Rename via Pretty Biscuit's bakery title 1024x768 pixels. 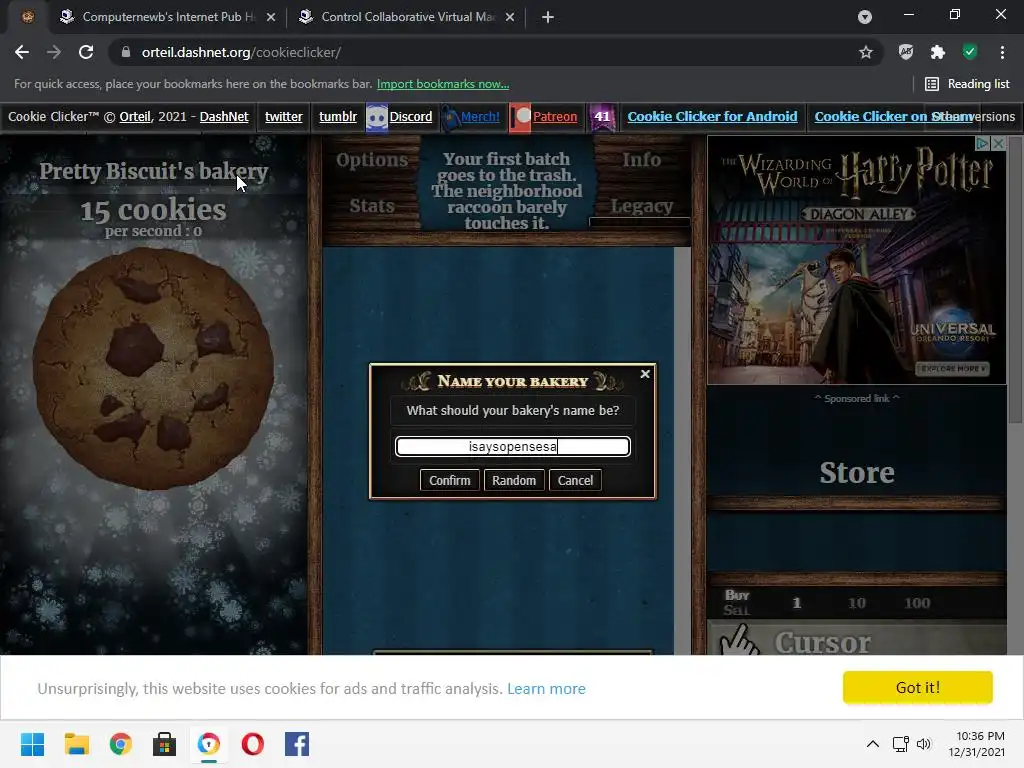[x=153, y=171]
